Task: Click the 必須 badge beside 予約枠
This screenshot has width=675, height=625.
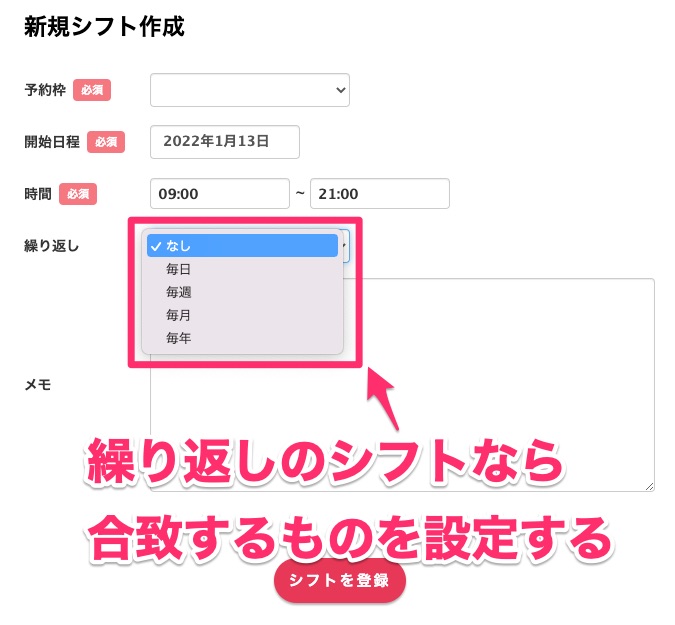Action: coord(92,90)
